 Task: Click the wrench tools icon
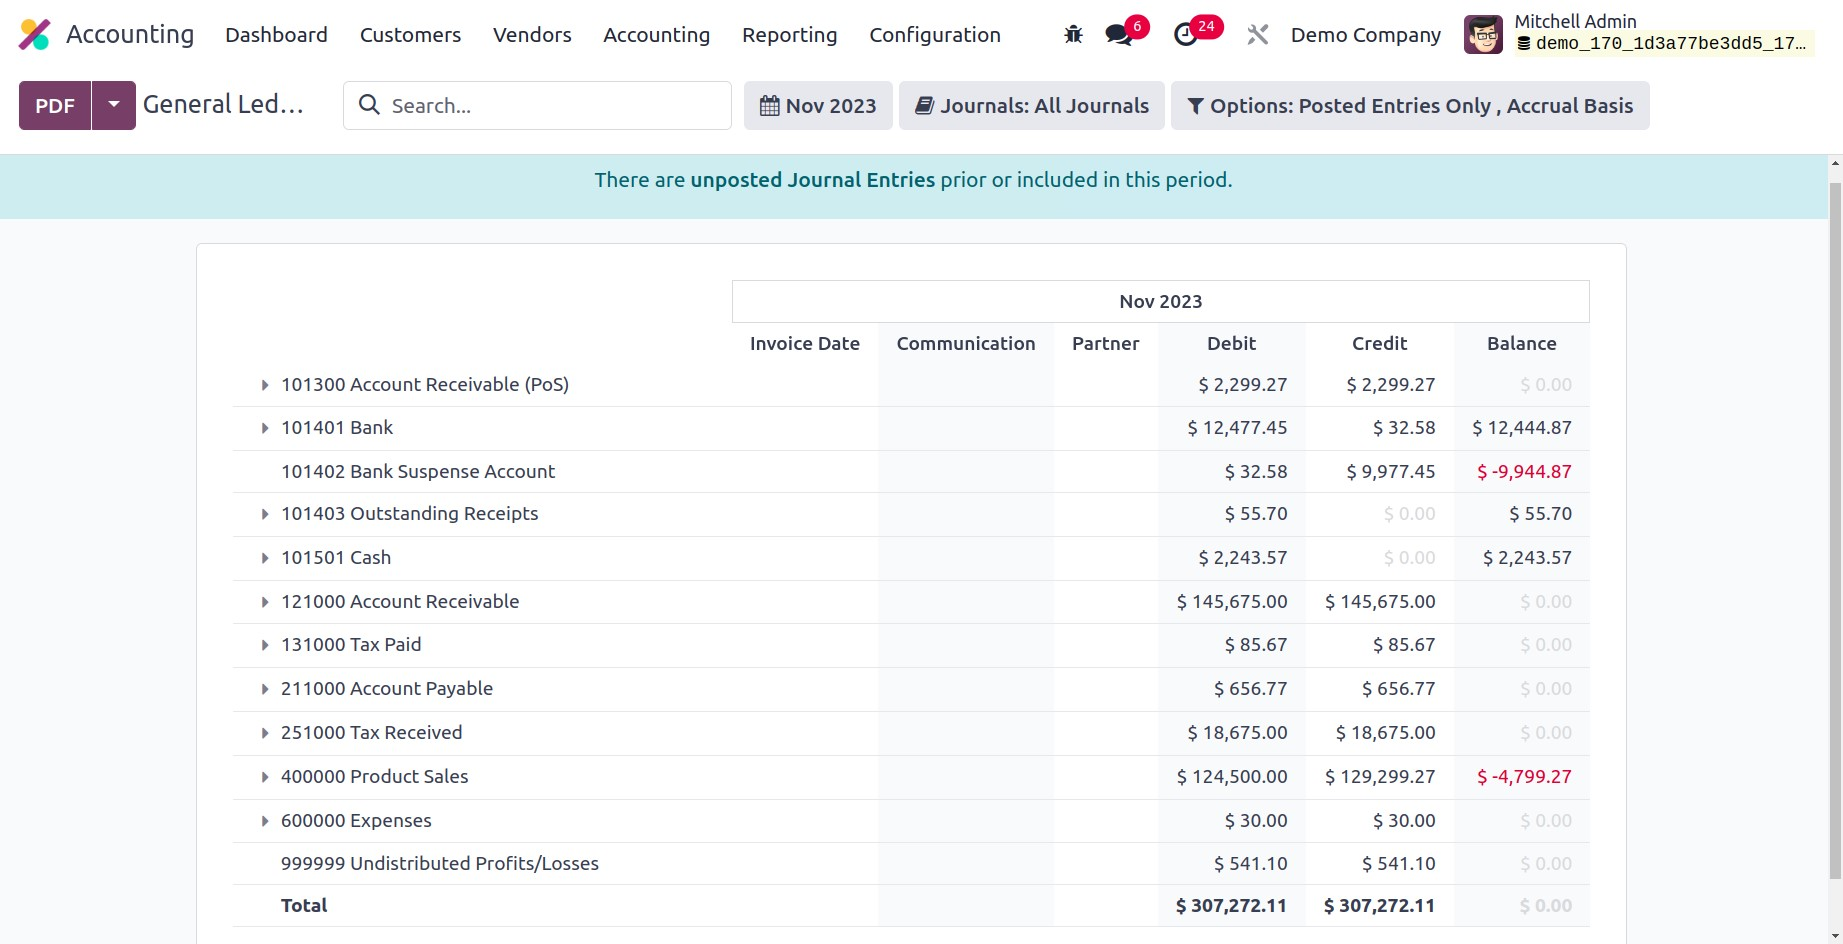pyautogui.click(x=1257, y=35)
